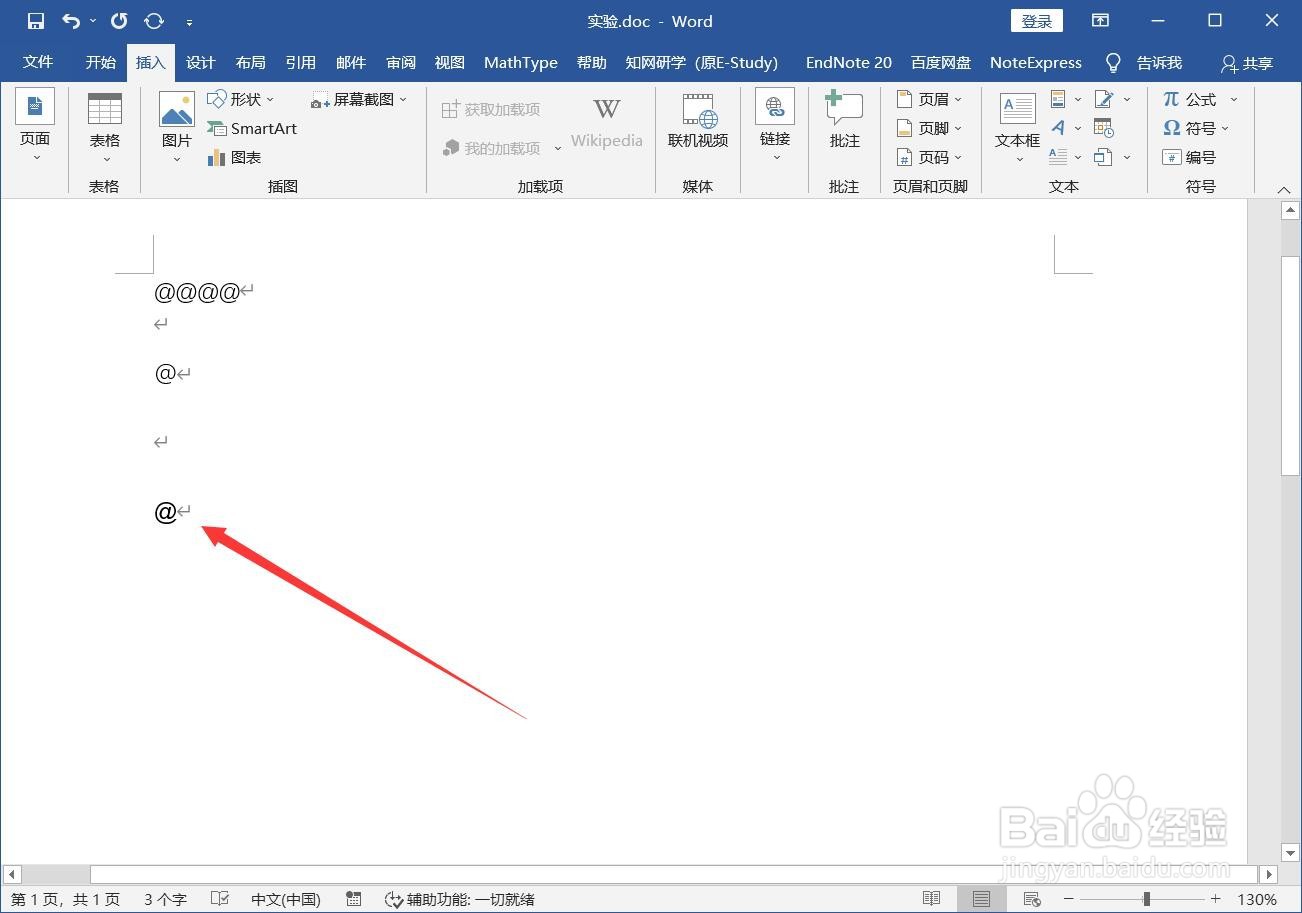This screenshot has height=913, width=1302.
Task: Open the 页码 page number dropdown
Action: (930, 157)
